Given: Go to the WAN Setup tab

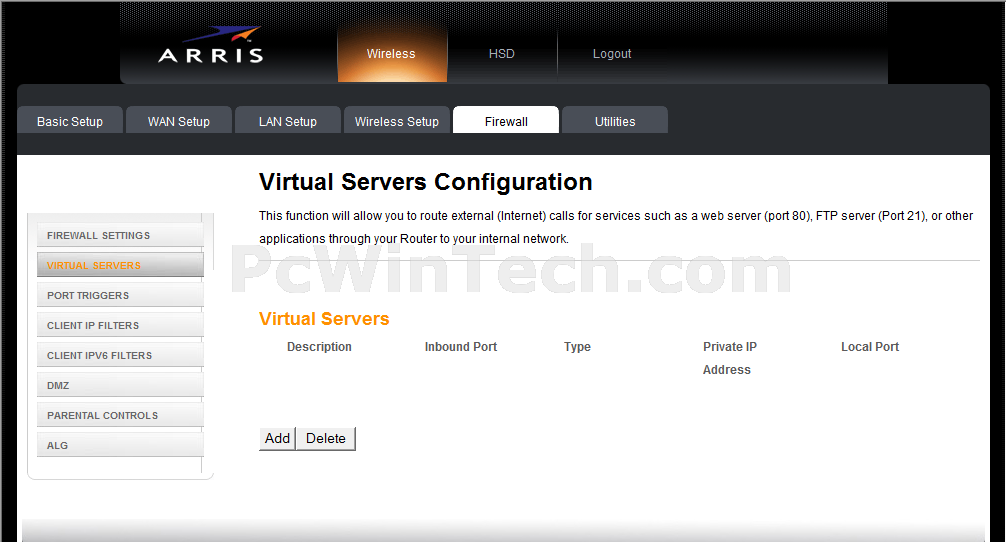Looking at the screenshot, I should click(x=179, y=121).
